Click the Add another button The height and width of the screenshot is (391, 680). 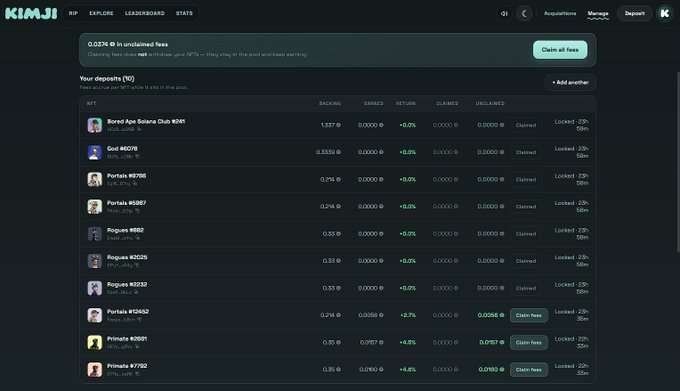coord(570,82)
